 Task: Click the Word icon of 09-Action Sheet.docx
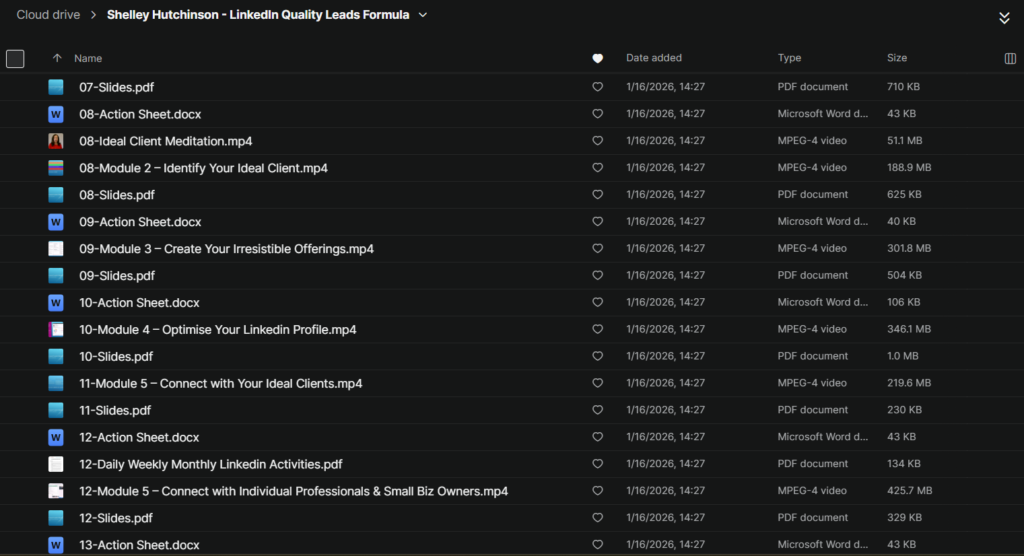(x=56, y=222)
